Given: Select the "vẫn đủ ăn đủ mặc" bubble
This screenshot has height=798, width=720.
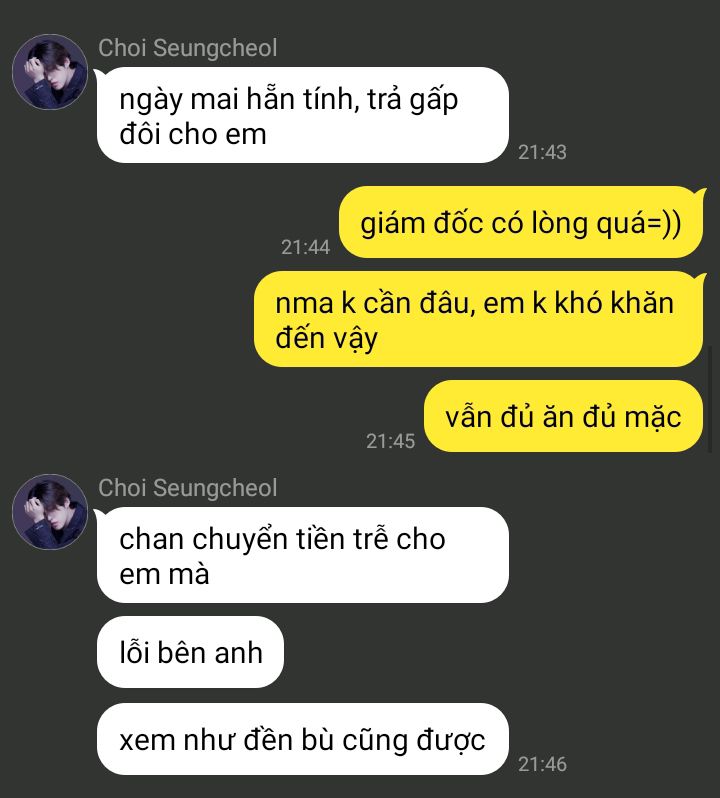Looking at the screenshot, I should pyautogui.click(x=563, y=416).
